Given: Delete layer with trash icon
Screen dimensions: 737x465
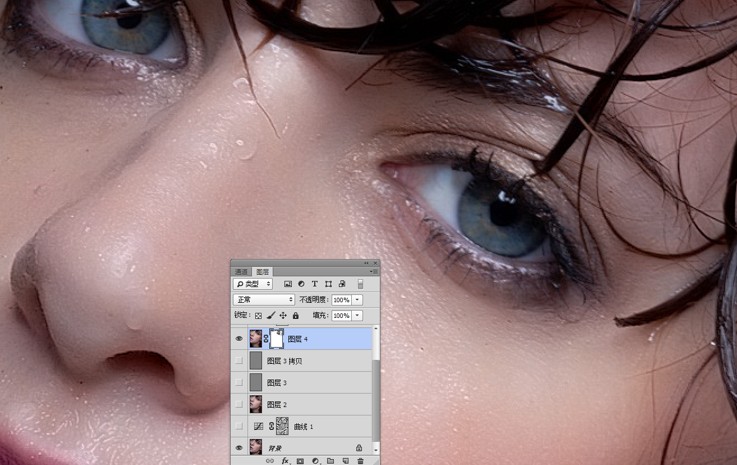Looking at the screenshot, I should coord(361,461).
